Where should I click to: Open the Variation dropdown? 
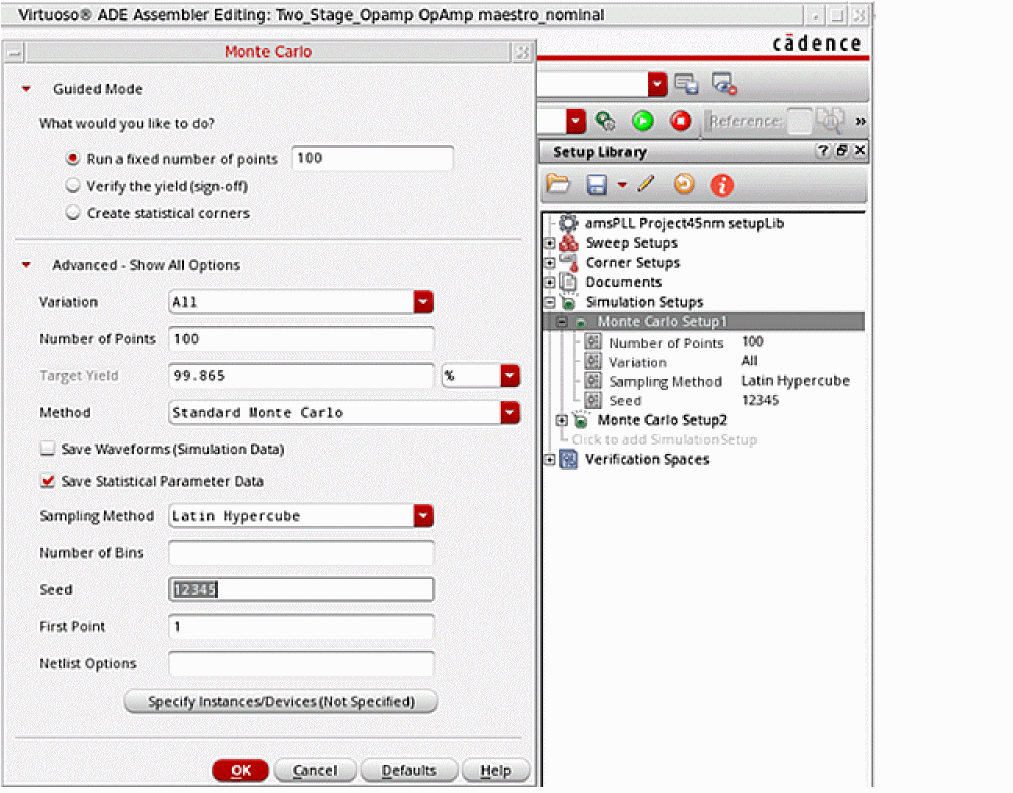point(423,302)
